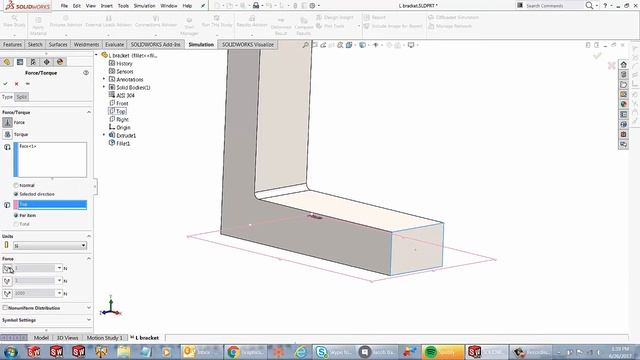Viewport: 640px width, 360px height.
Task: Enable Nonuniform Distribution checkbox
Action: tap(5, 308)
